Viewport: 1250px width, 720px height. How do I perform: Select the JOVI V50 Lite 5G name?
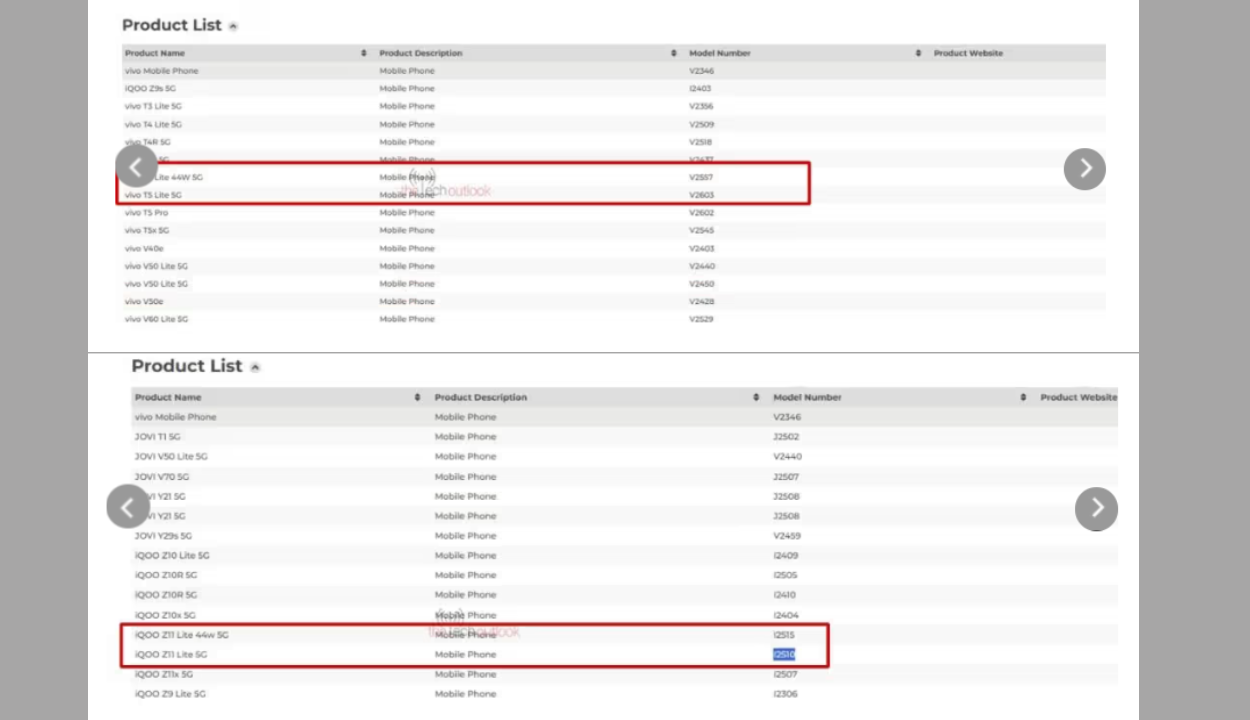(171, 457)
